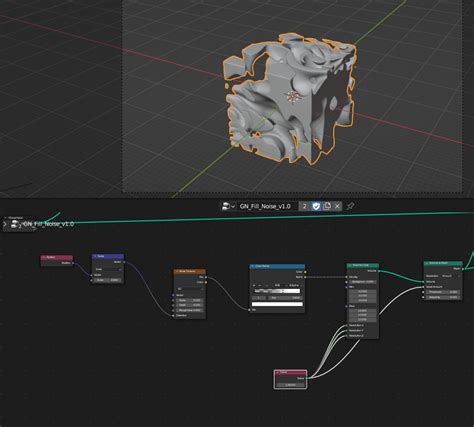Click Volume Cube Density input socket
The width and height of the screenshot is (474, 427).
click(x=347, y=277)
